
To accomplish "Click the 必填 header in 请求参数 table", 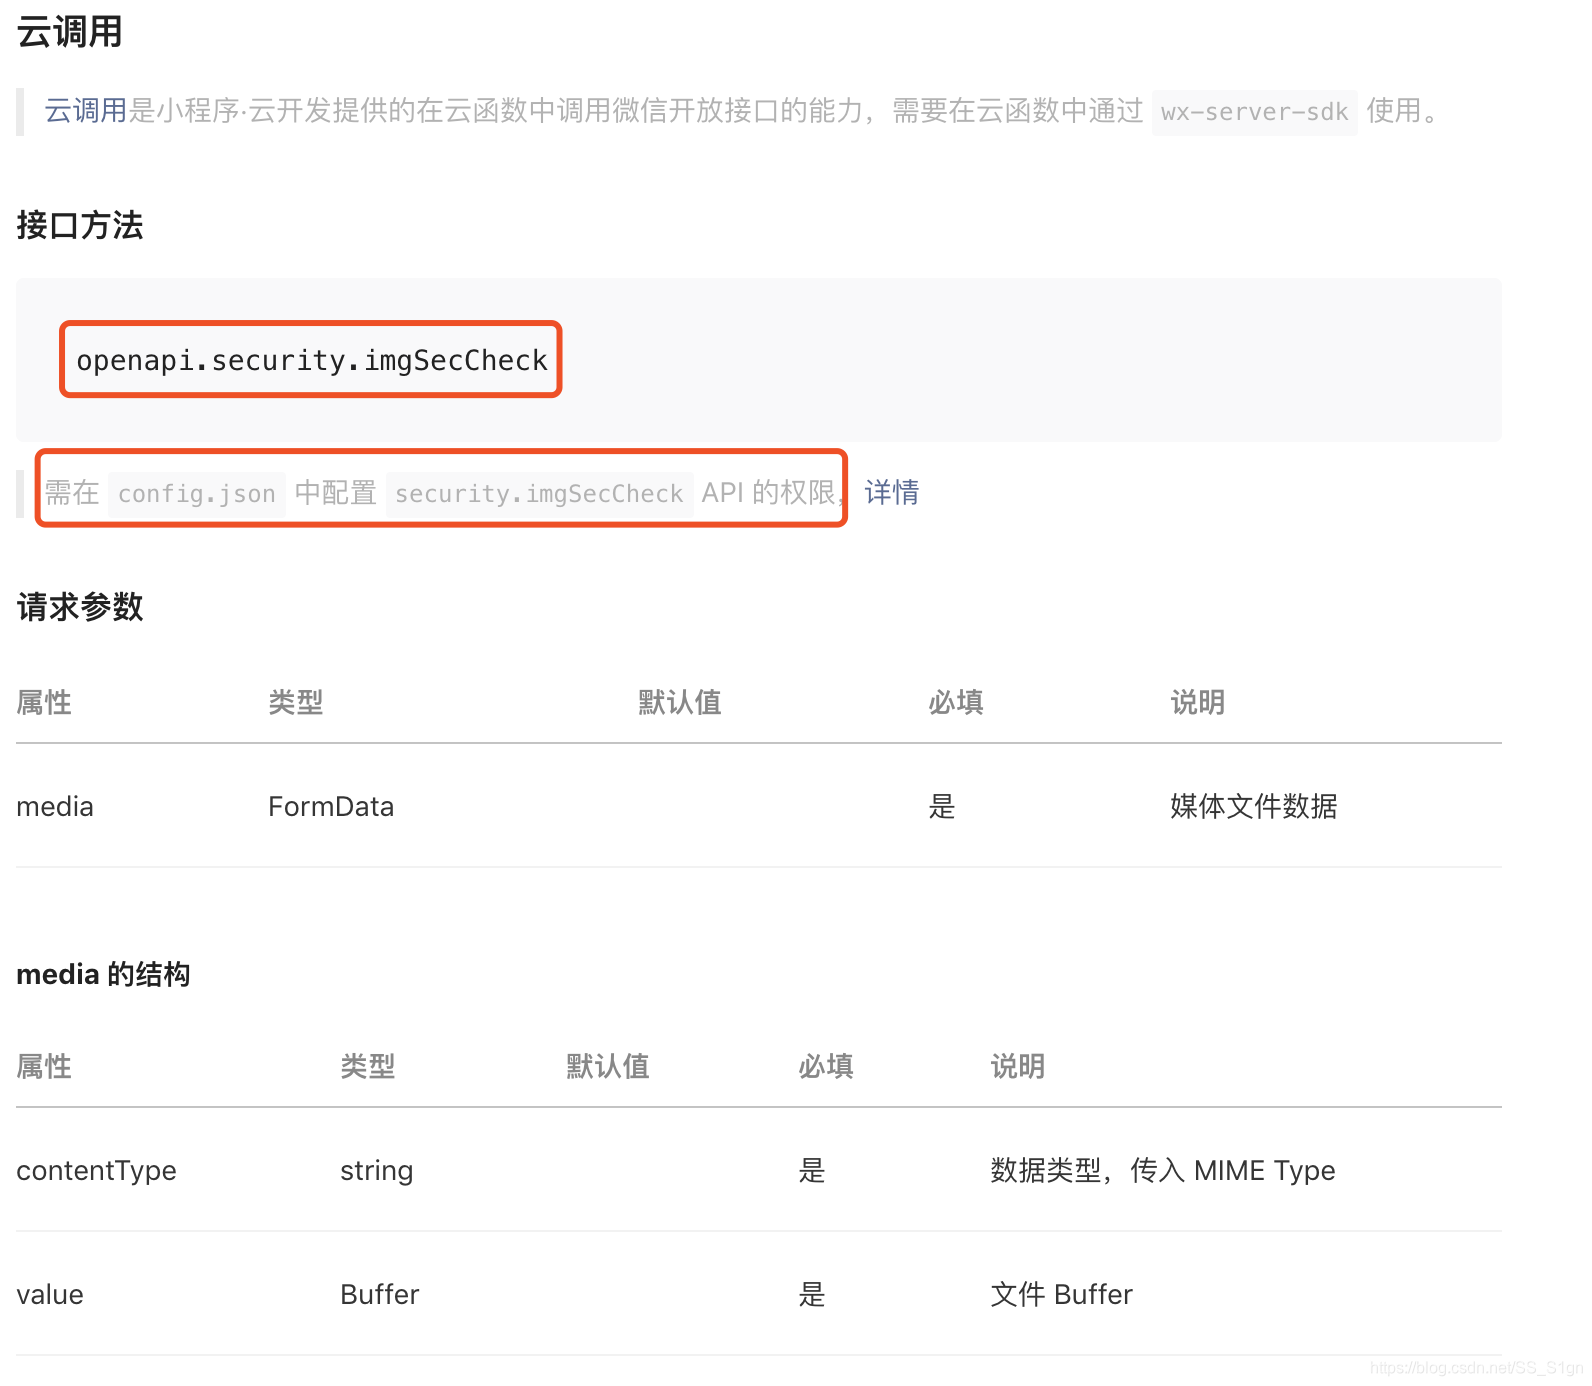I will click(956, 702).
